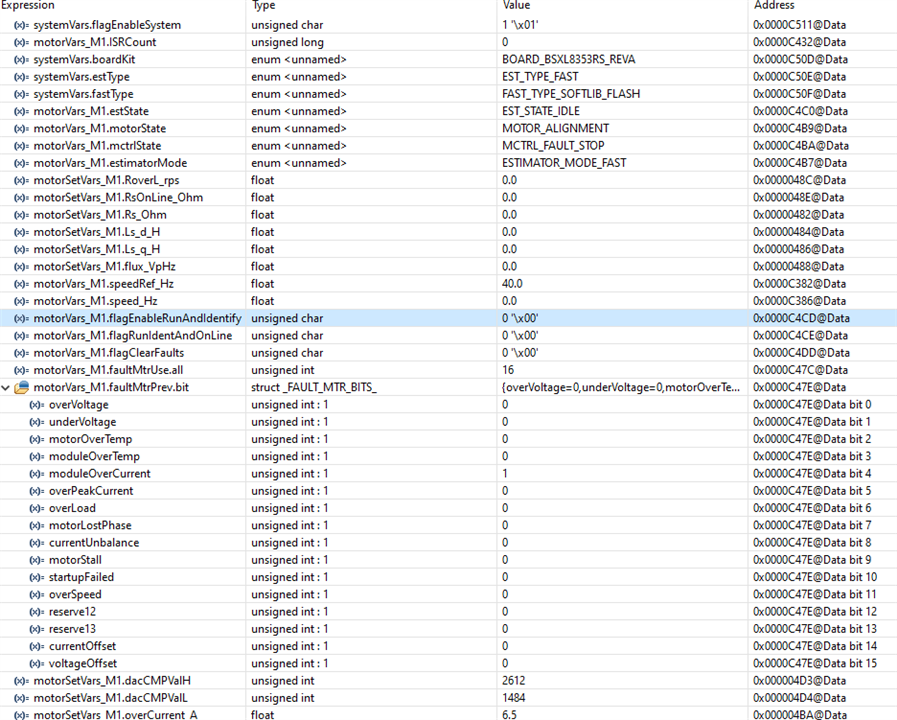
Task: Click the EST_TYPE_FAST value
Action: 540,77
